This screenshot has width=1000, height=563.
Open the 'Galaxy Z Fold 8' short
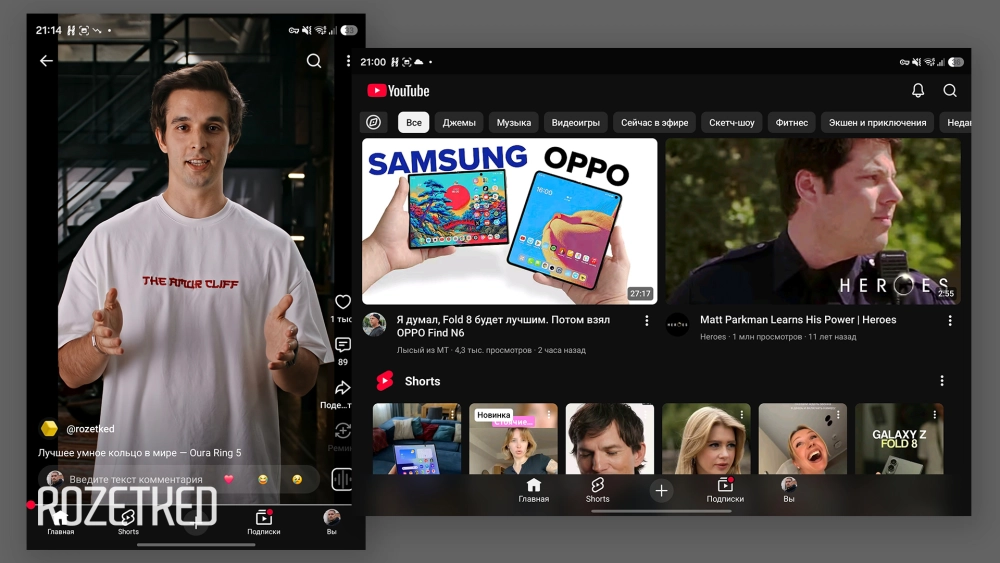pyautogui.click(x=899, y=439)
